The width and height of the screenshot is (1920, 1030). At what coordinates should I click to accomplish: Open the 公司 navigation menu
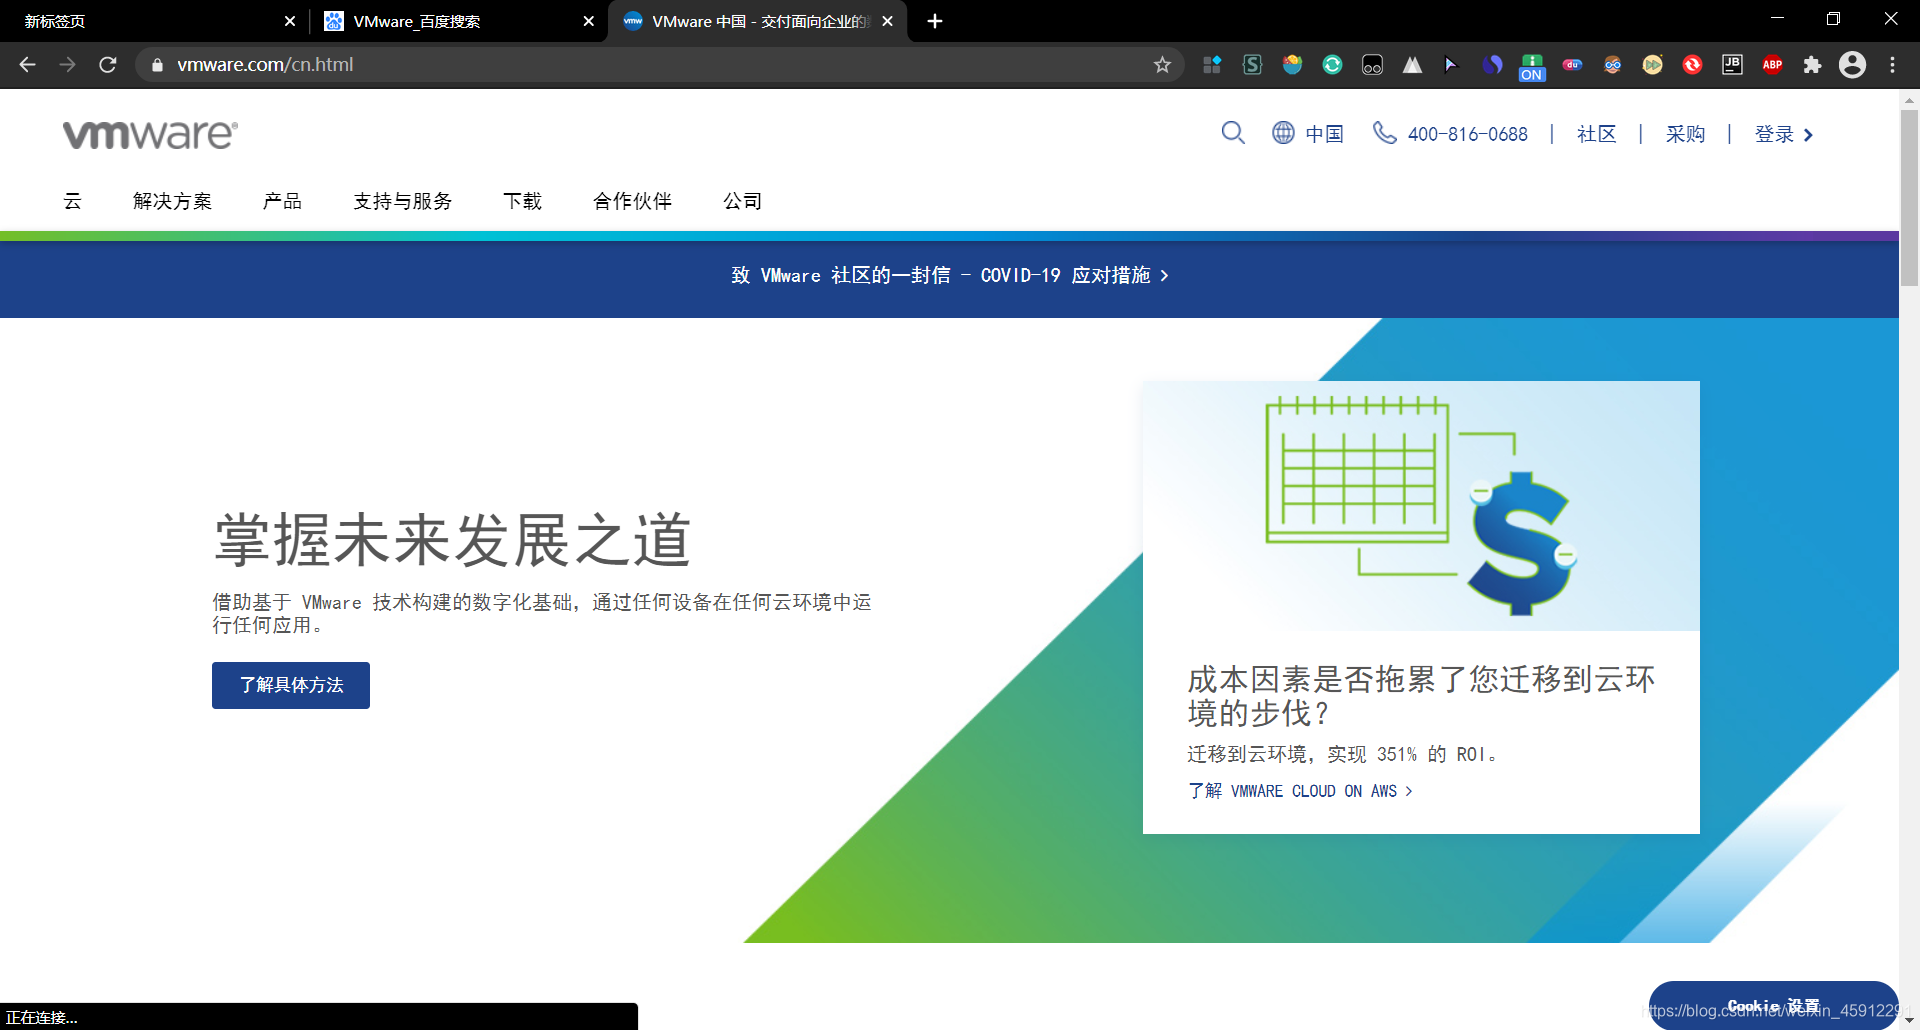[x=742, y=201]
